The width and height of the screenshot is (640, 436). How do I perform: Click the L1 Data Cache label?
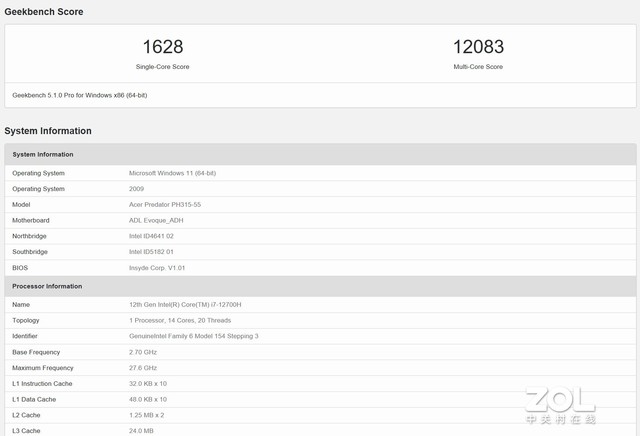pyautogui.click(x=34, y=399)
